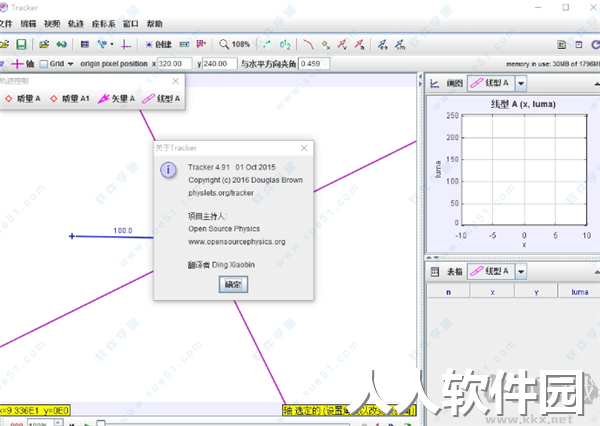This screenshot has height=426, width=600.
Task: Open the plot panel track dropdown arrow
Action: 521,83
